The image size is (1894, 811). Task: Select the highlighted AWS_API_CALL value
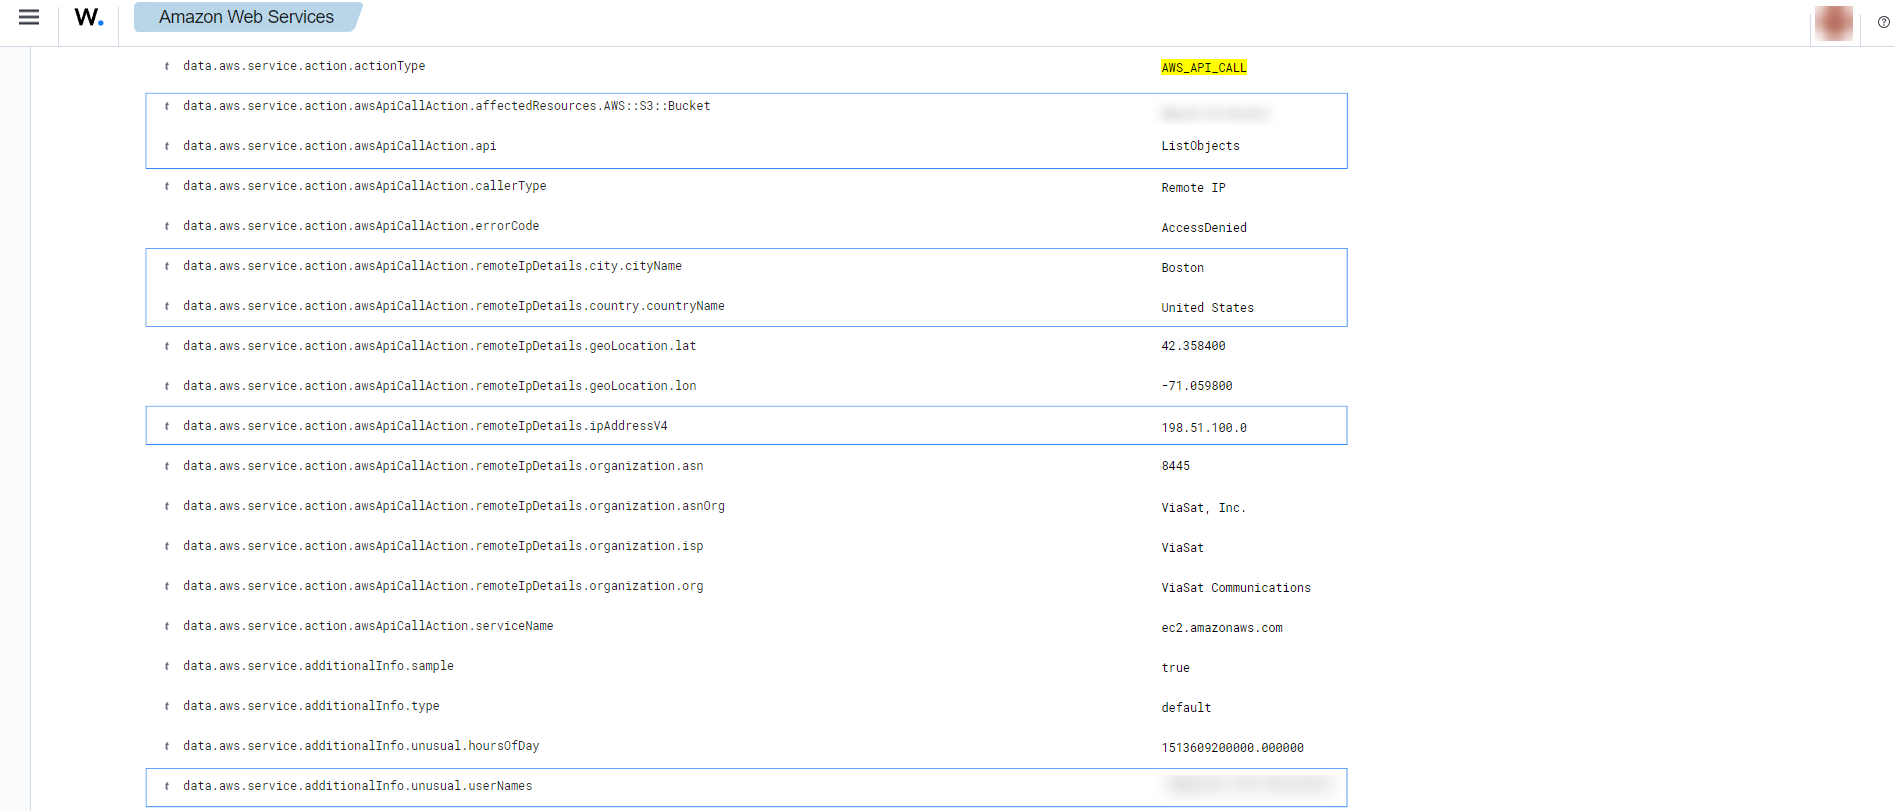click(1203, 68)
